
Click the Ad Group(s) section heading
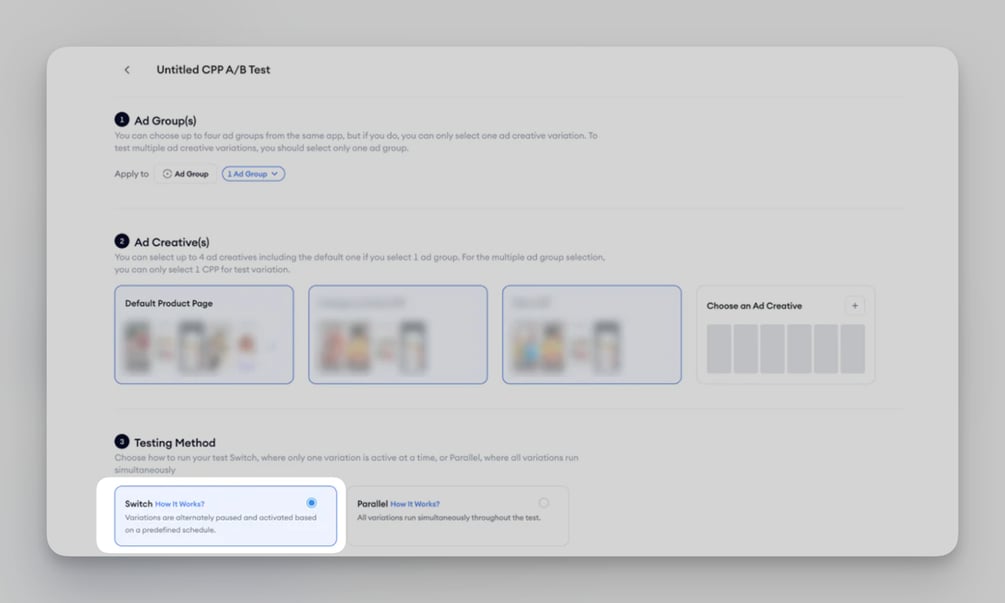point(165,120)
